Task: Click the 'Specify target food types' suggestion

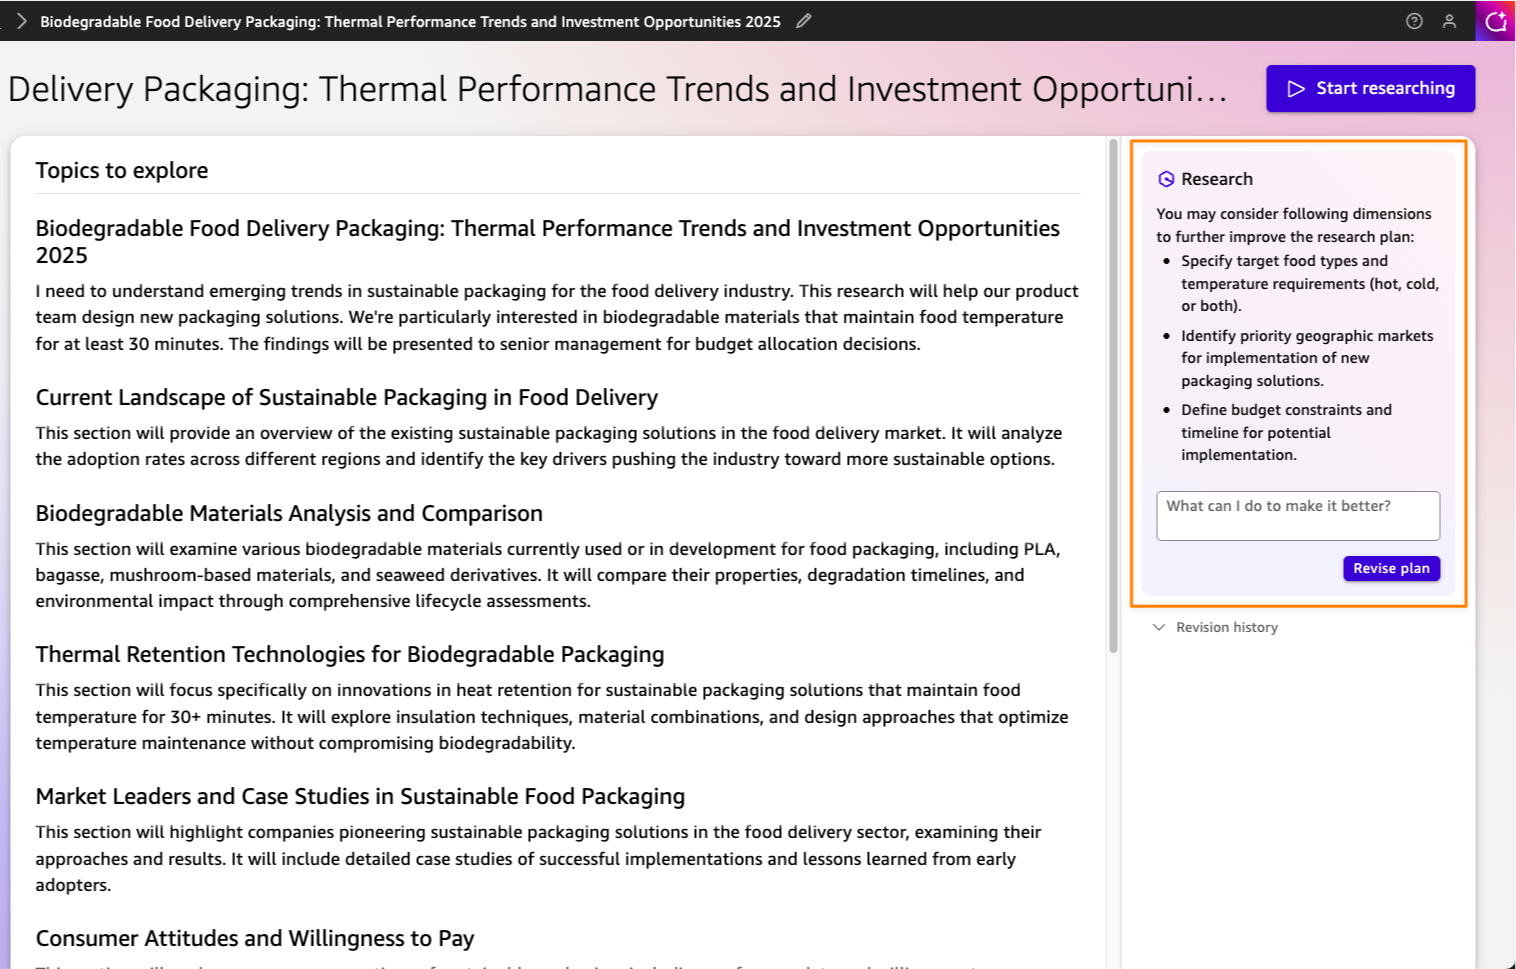Action: [x=1309, y=283]
